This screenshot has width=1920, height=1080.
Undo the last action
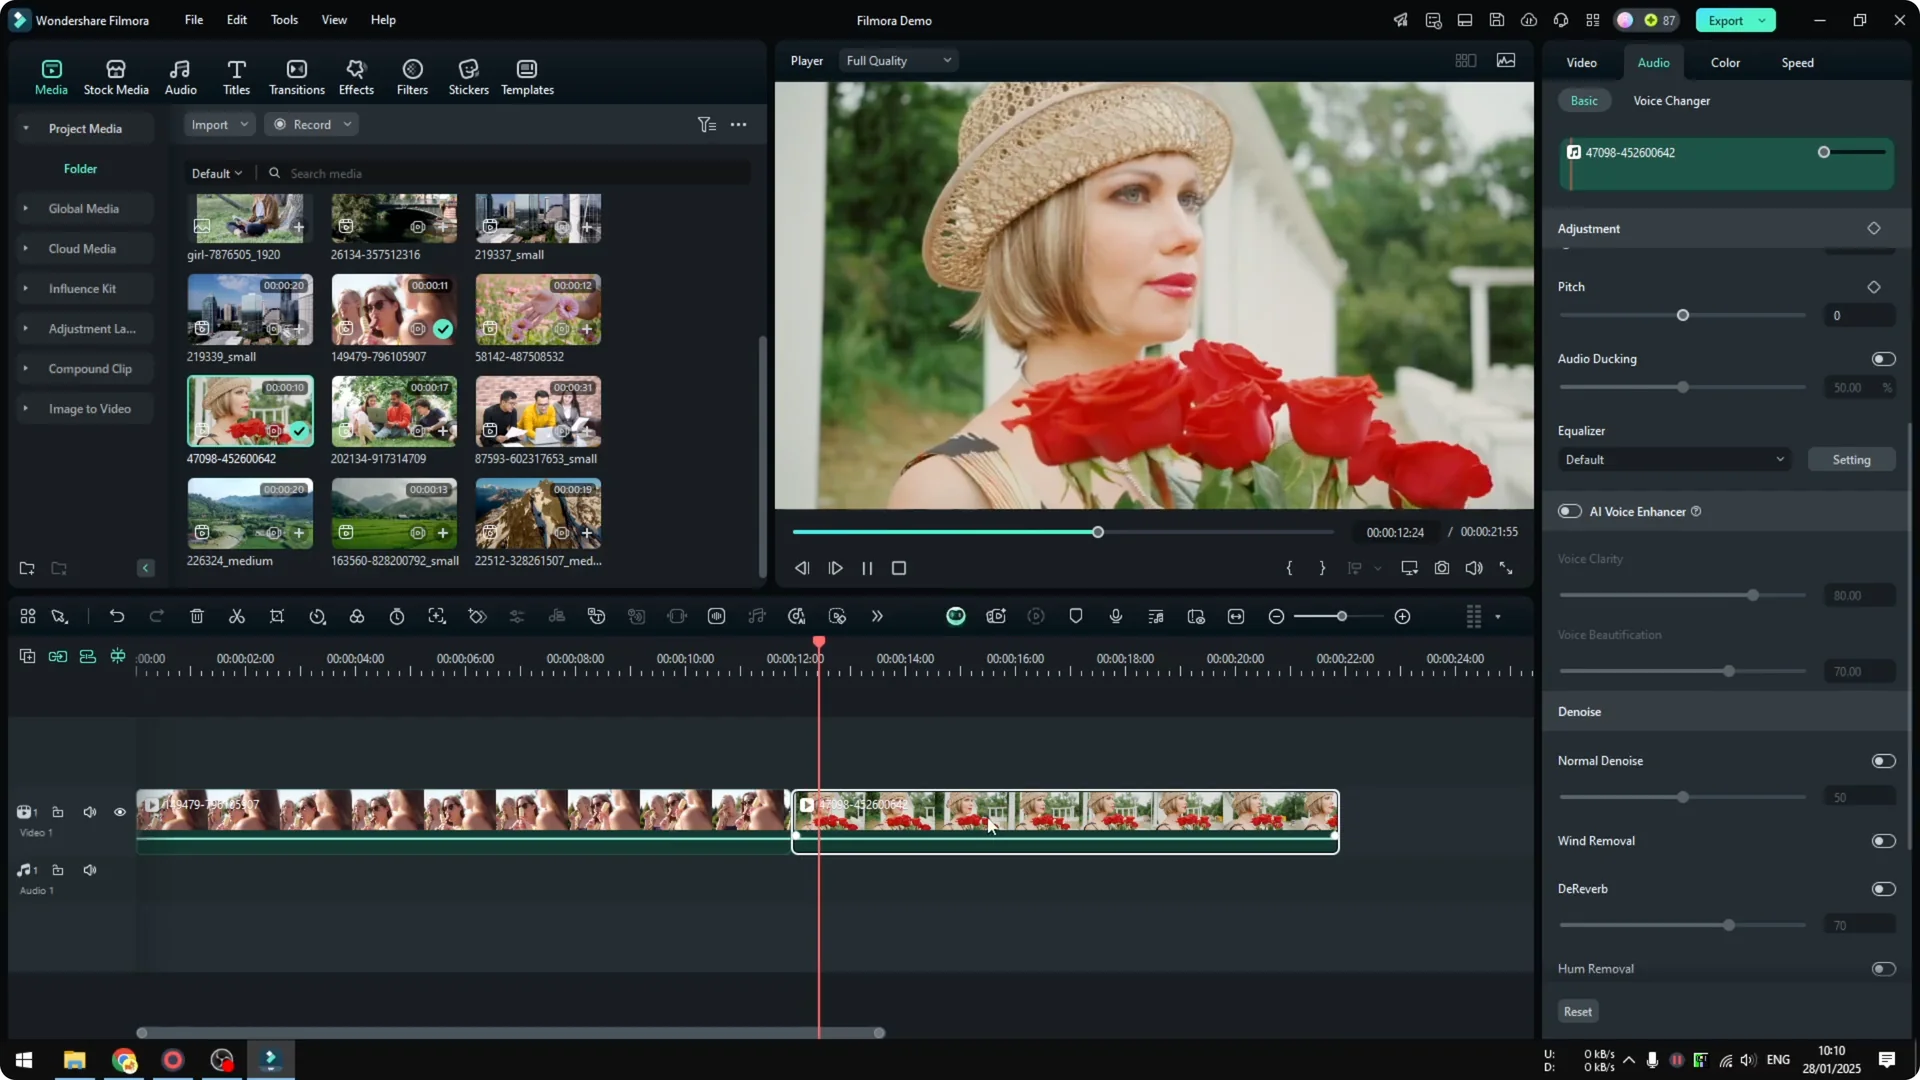click(117, 616)
